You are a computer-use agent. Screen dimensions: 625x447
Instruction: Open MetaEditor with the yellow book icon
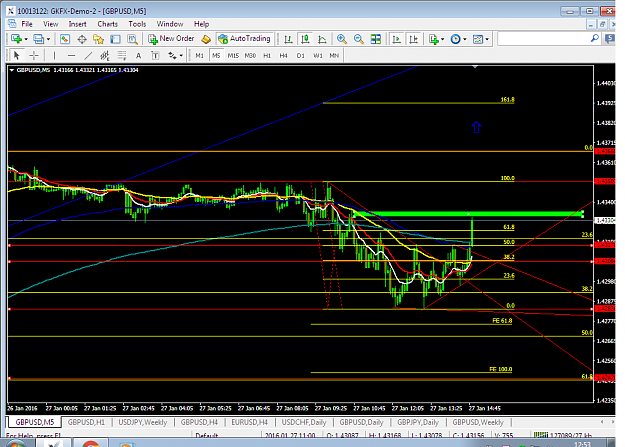pyautogui.click(x=206, y=39)
